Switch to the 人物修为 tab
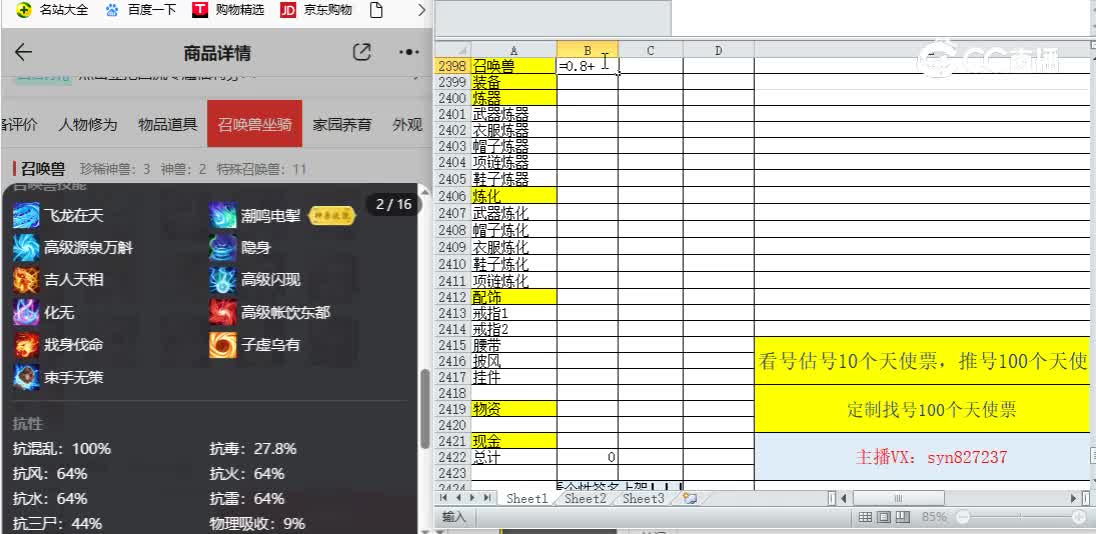 [x=87, y=124]
